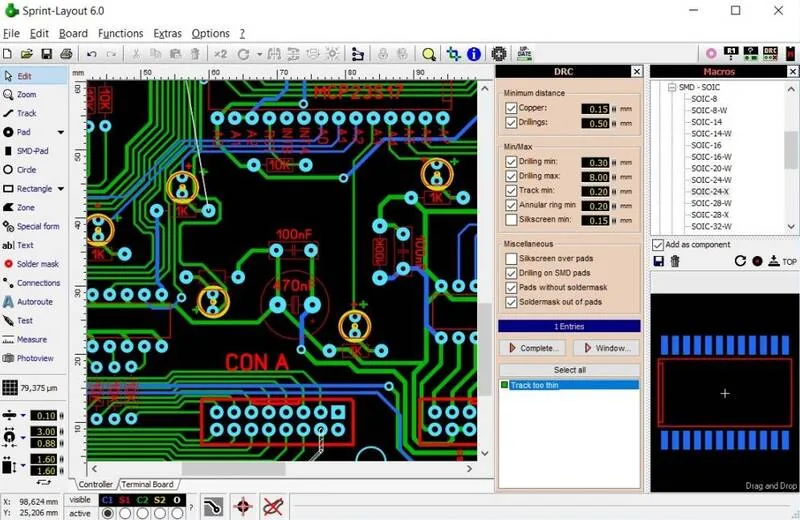
Task: Select the Measure tool
Action: click(25, 339)
